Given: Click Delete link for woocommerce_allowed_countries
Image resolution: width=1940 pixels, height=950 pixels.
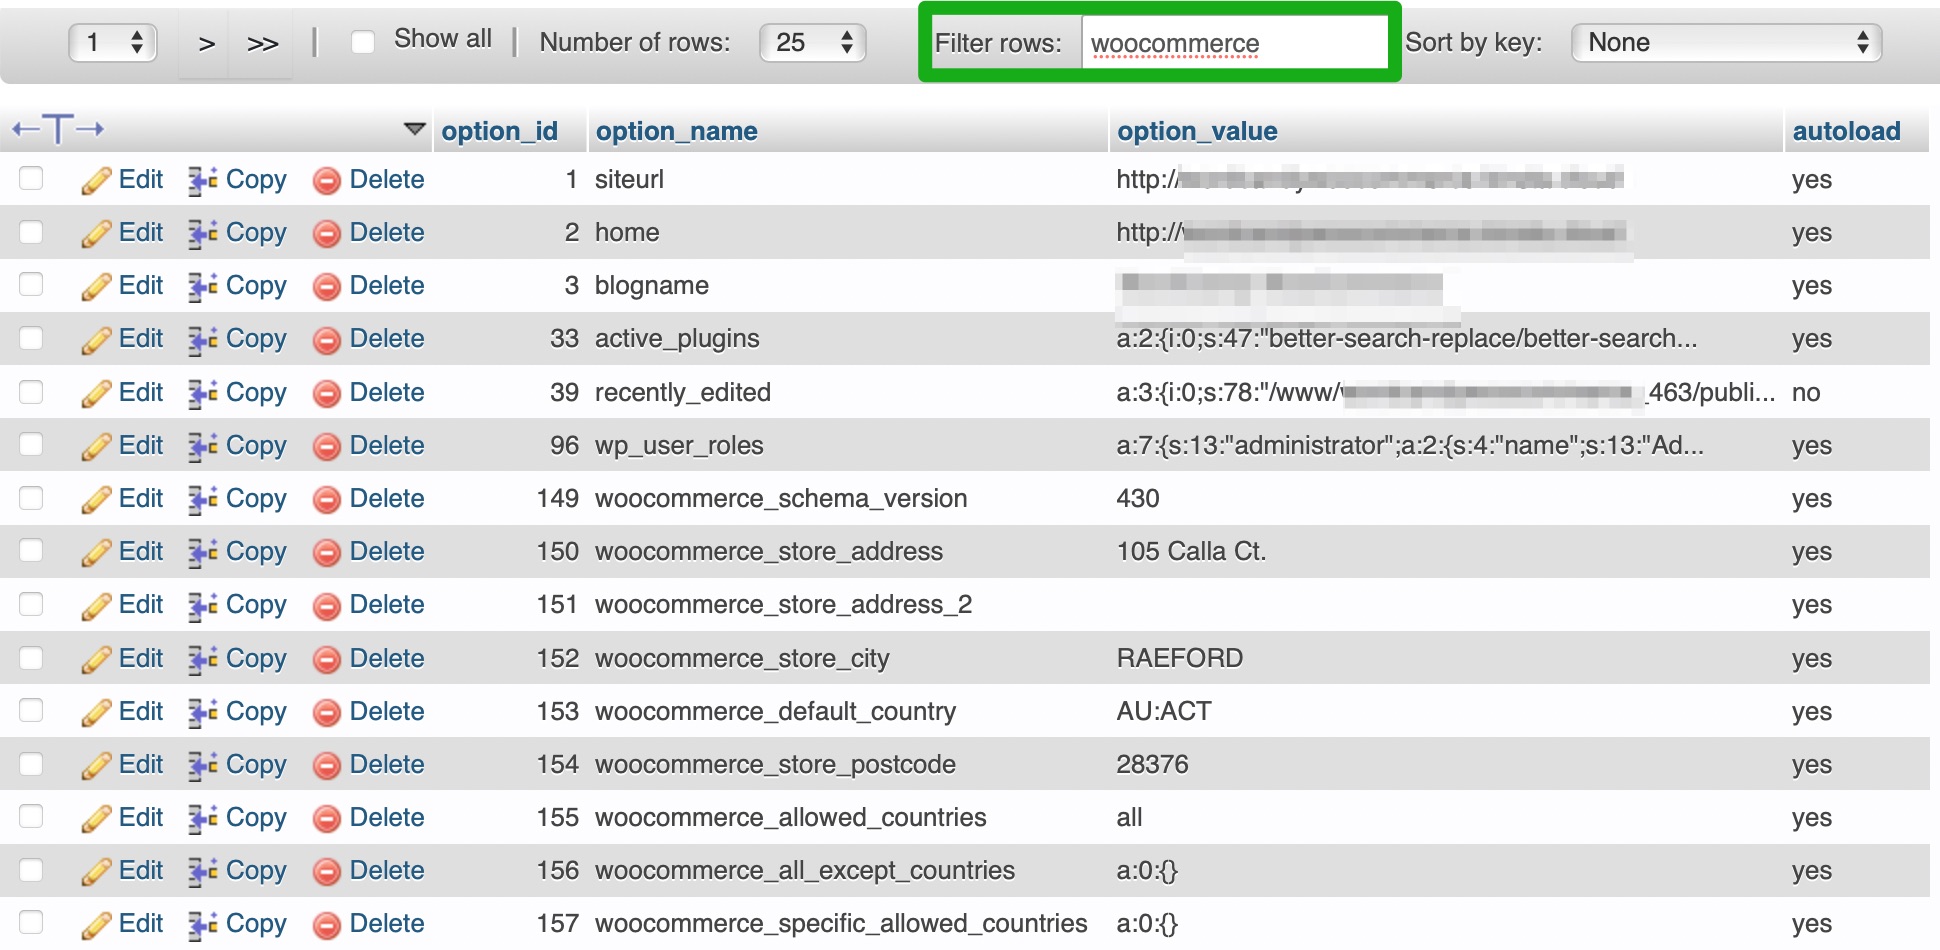Looking at the screenshot, I should (x=387, y=817).
